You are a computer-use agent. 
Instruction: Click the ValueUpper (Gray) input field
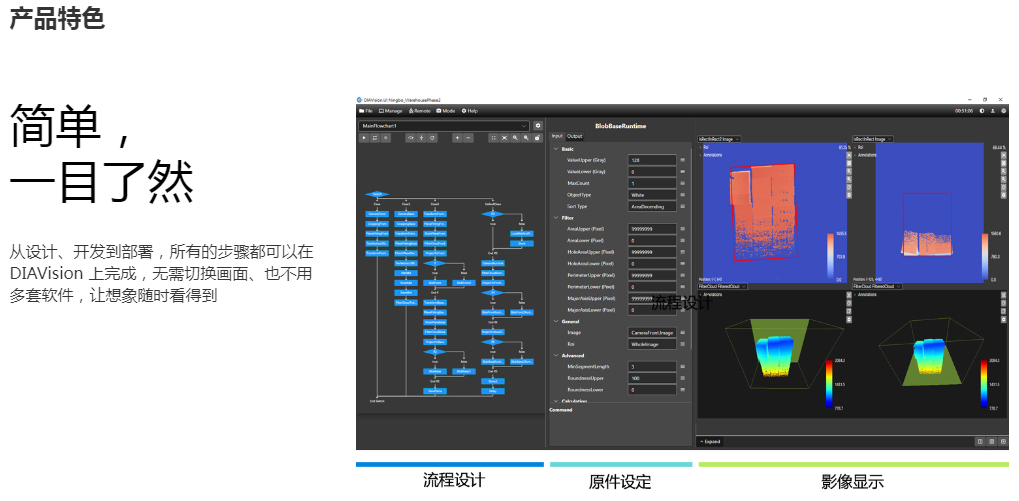coord(651,160)
